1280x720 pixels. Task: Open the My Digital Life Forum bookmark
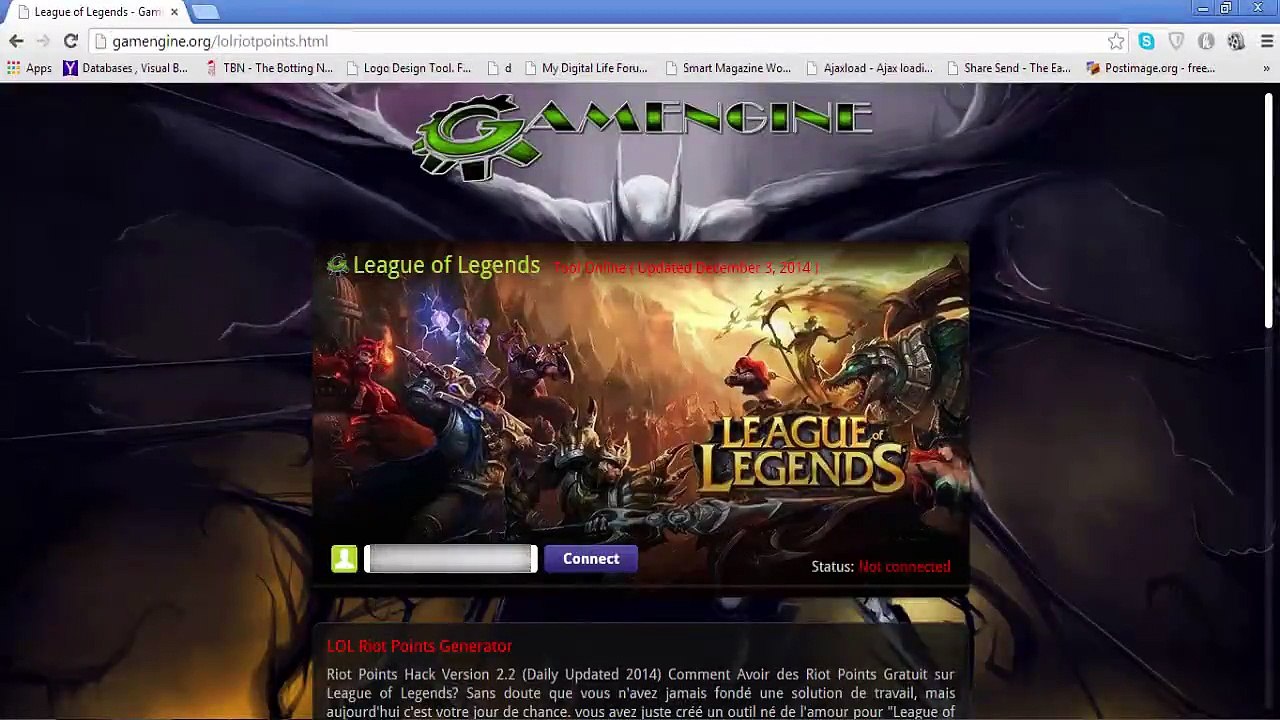pyautogui.click(x=586, y=68)
